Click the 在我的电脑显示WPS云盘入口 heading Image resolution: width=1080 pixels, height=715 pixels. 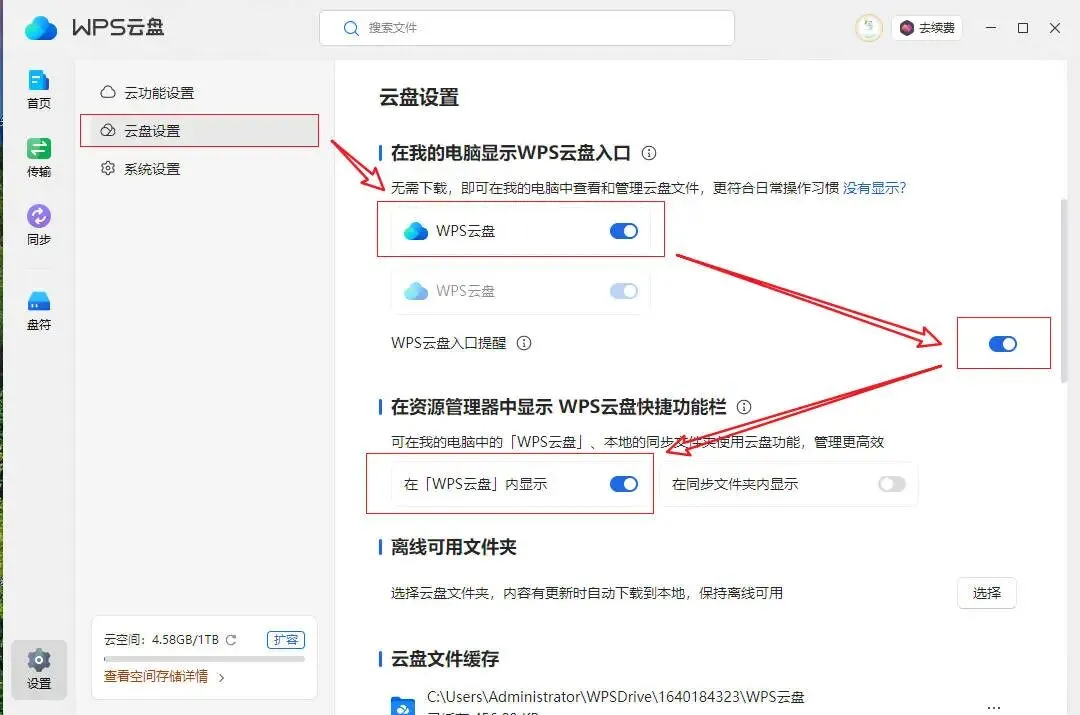click(510, 153)
